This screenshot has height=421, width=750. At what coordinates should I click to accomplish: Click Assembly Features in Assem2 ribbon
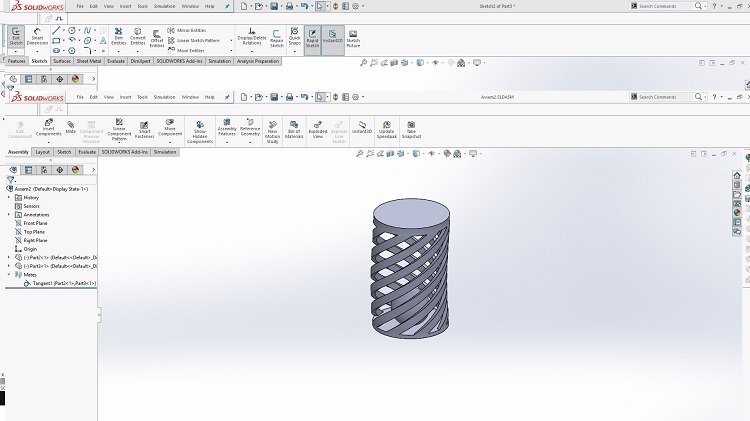pyautogui.click(x=227, y=127)
